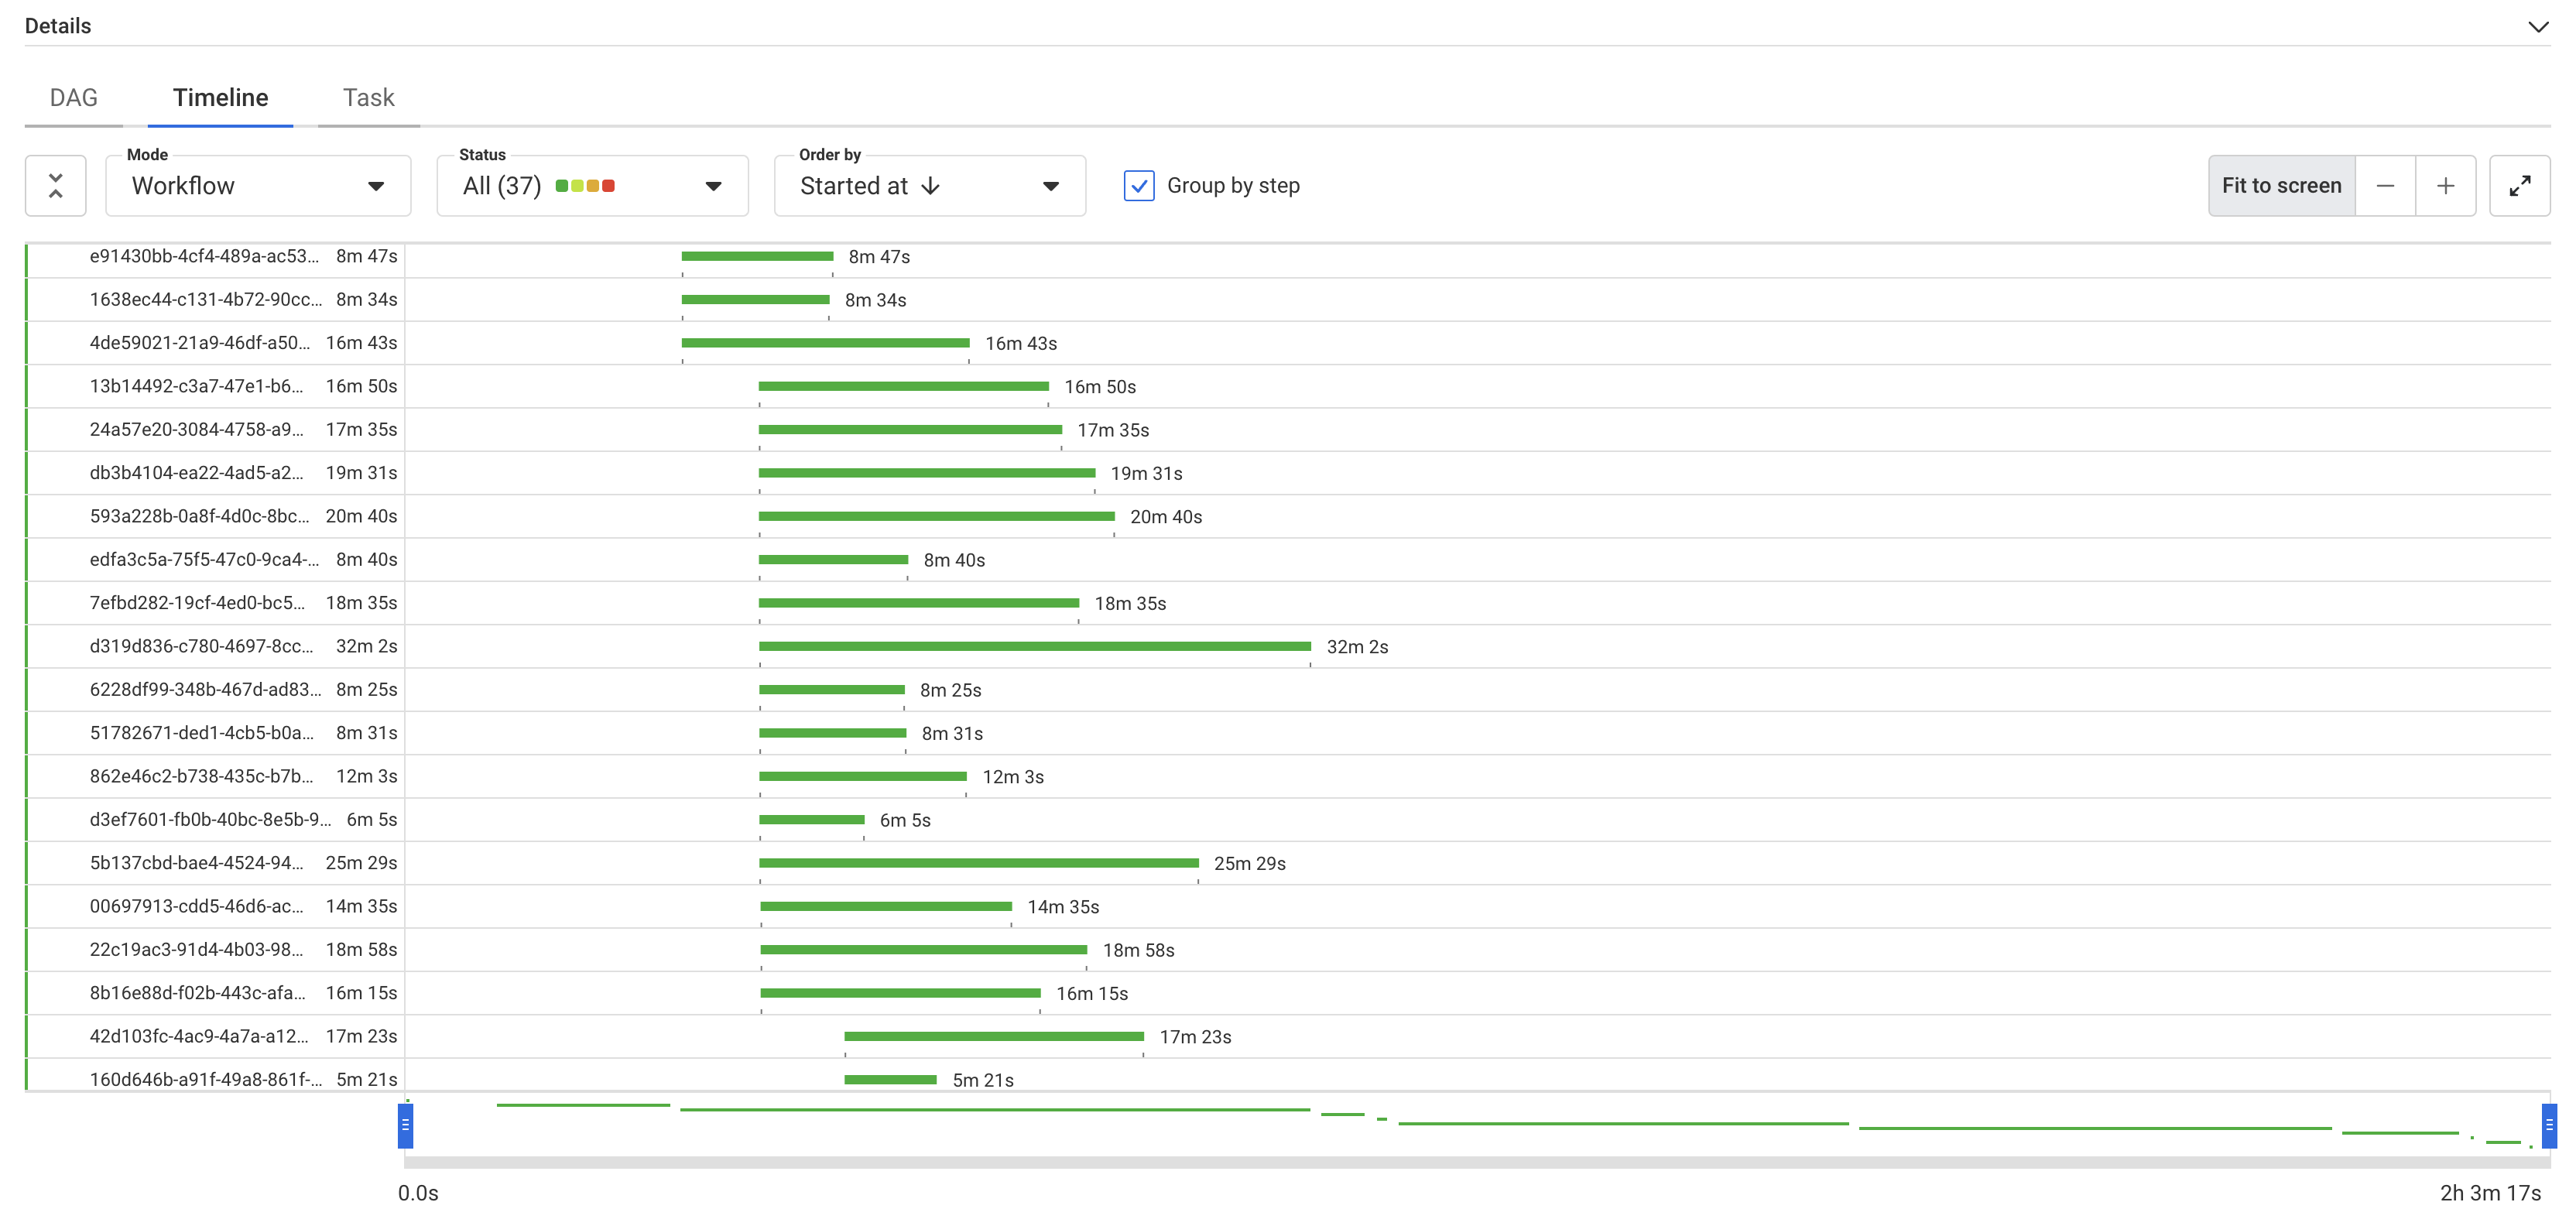Screen dimensions: 2576x1226
Task: Click the zoom out minus icon
Action: 2385,186
